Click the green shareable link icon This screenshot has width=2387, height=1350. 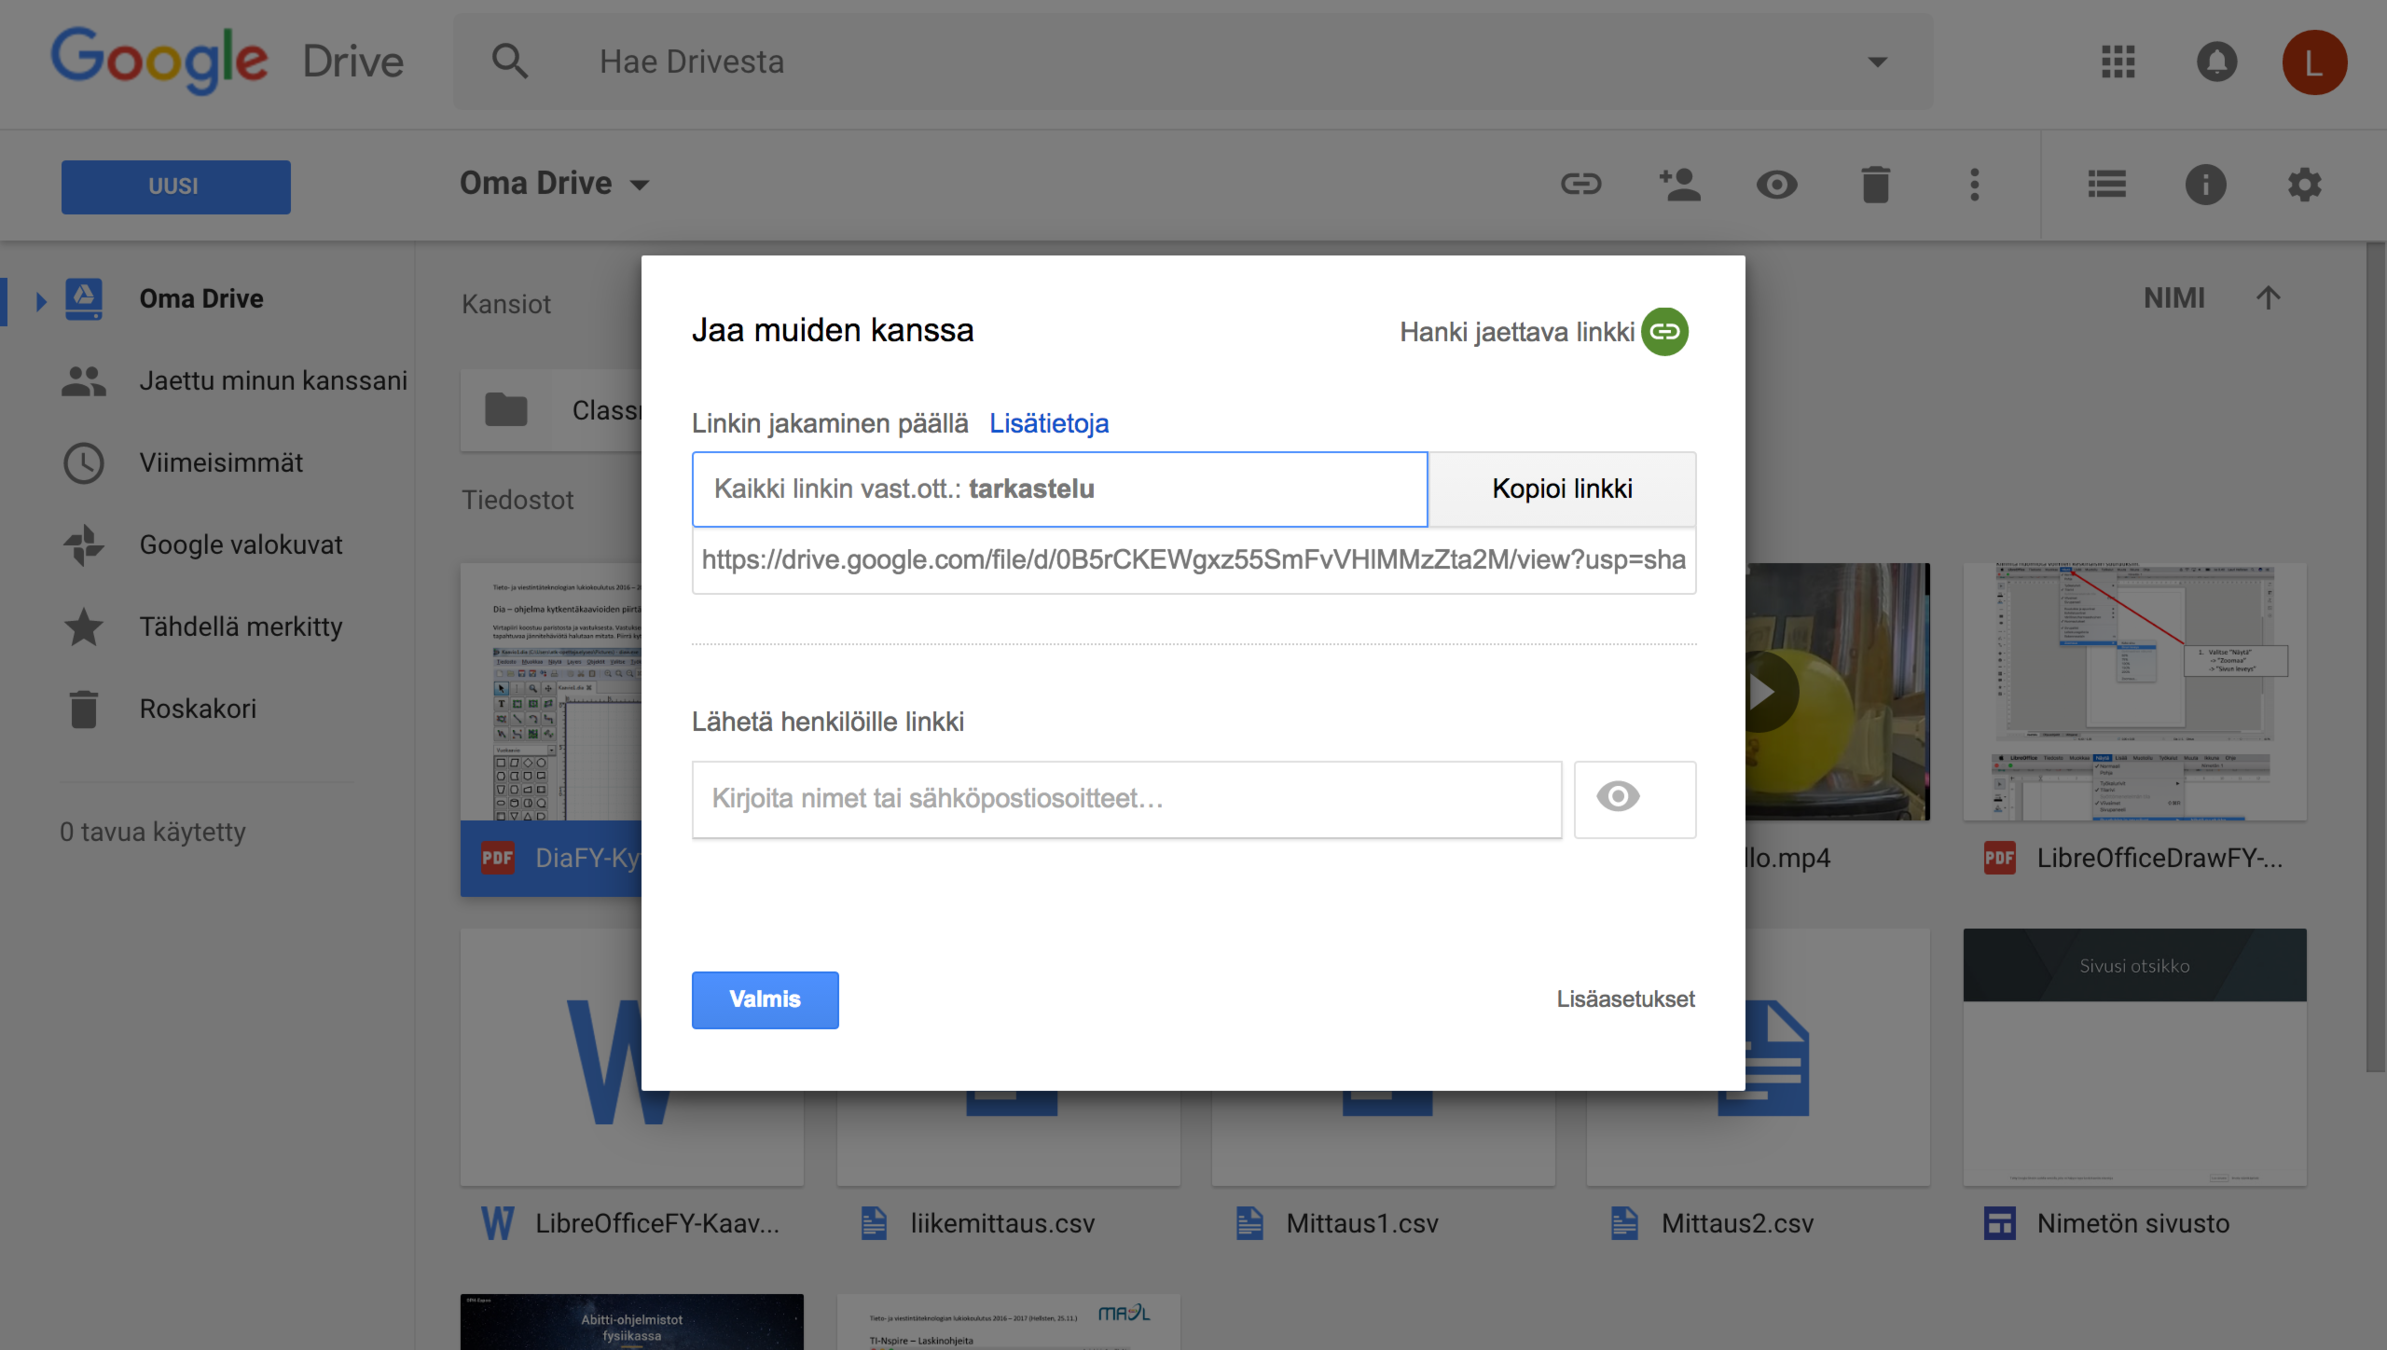click(1664, 331)
